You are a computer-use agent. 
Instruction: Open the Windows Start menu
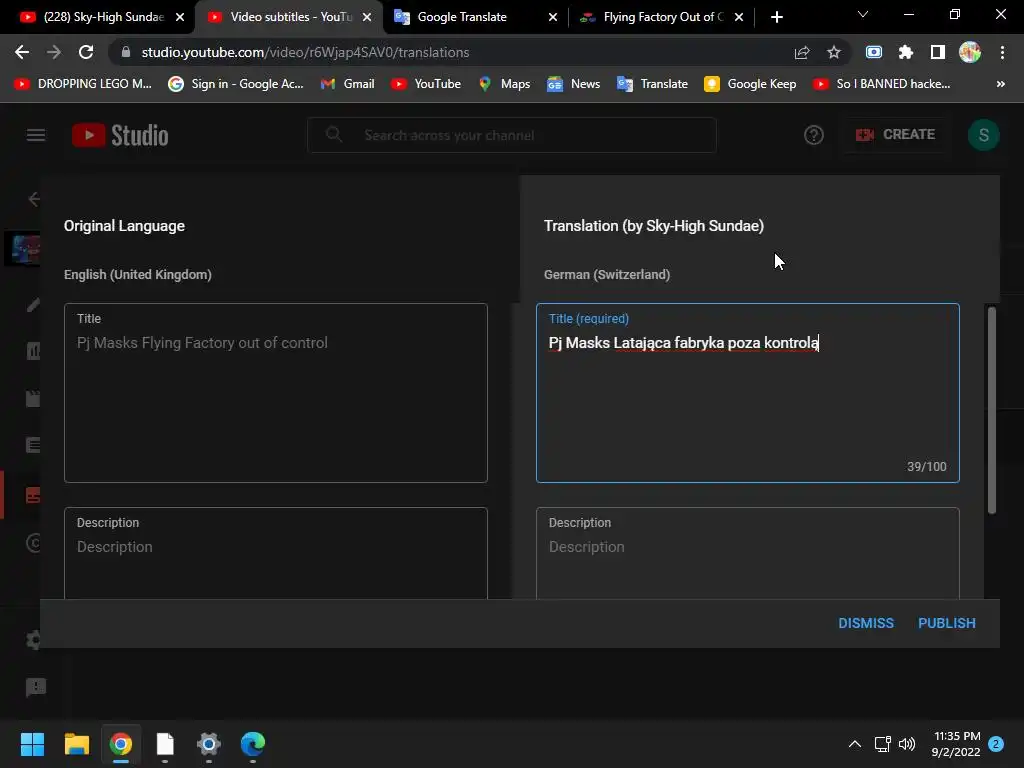[x=32, y=744]
